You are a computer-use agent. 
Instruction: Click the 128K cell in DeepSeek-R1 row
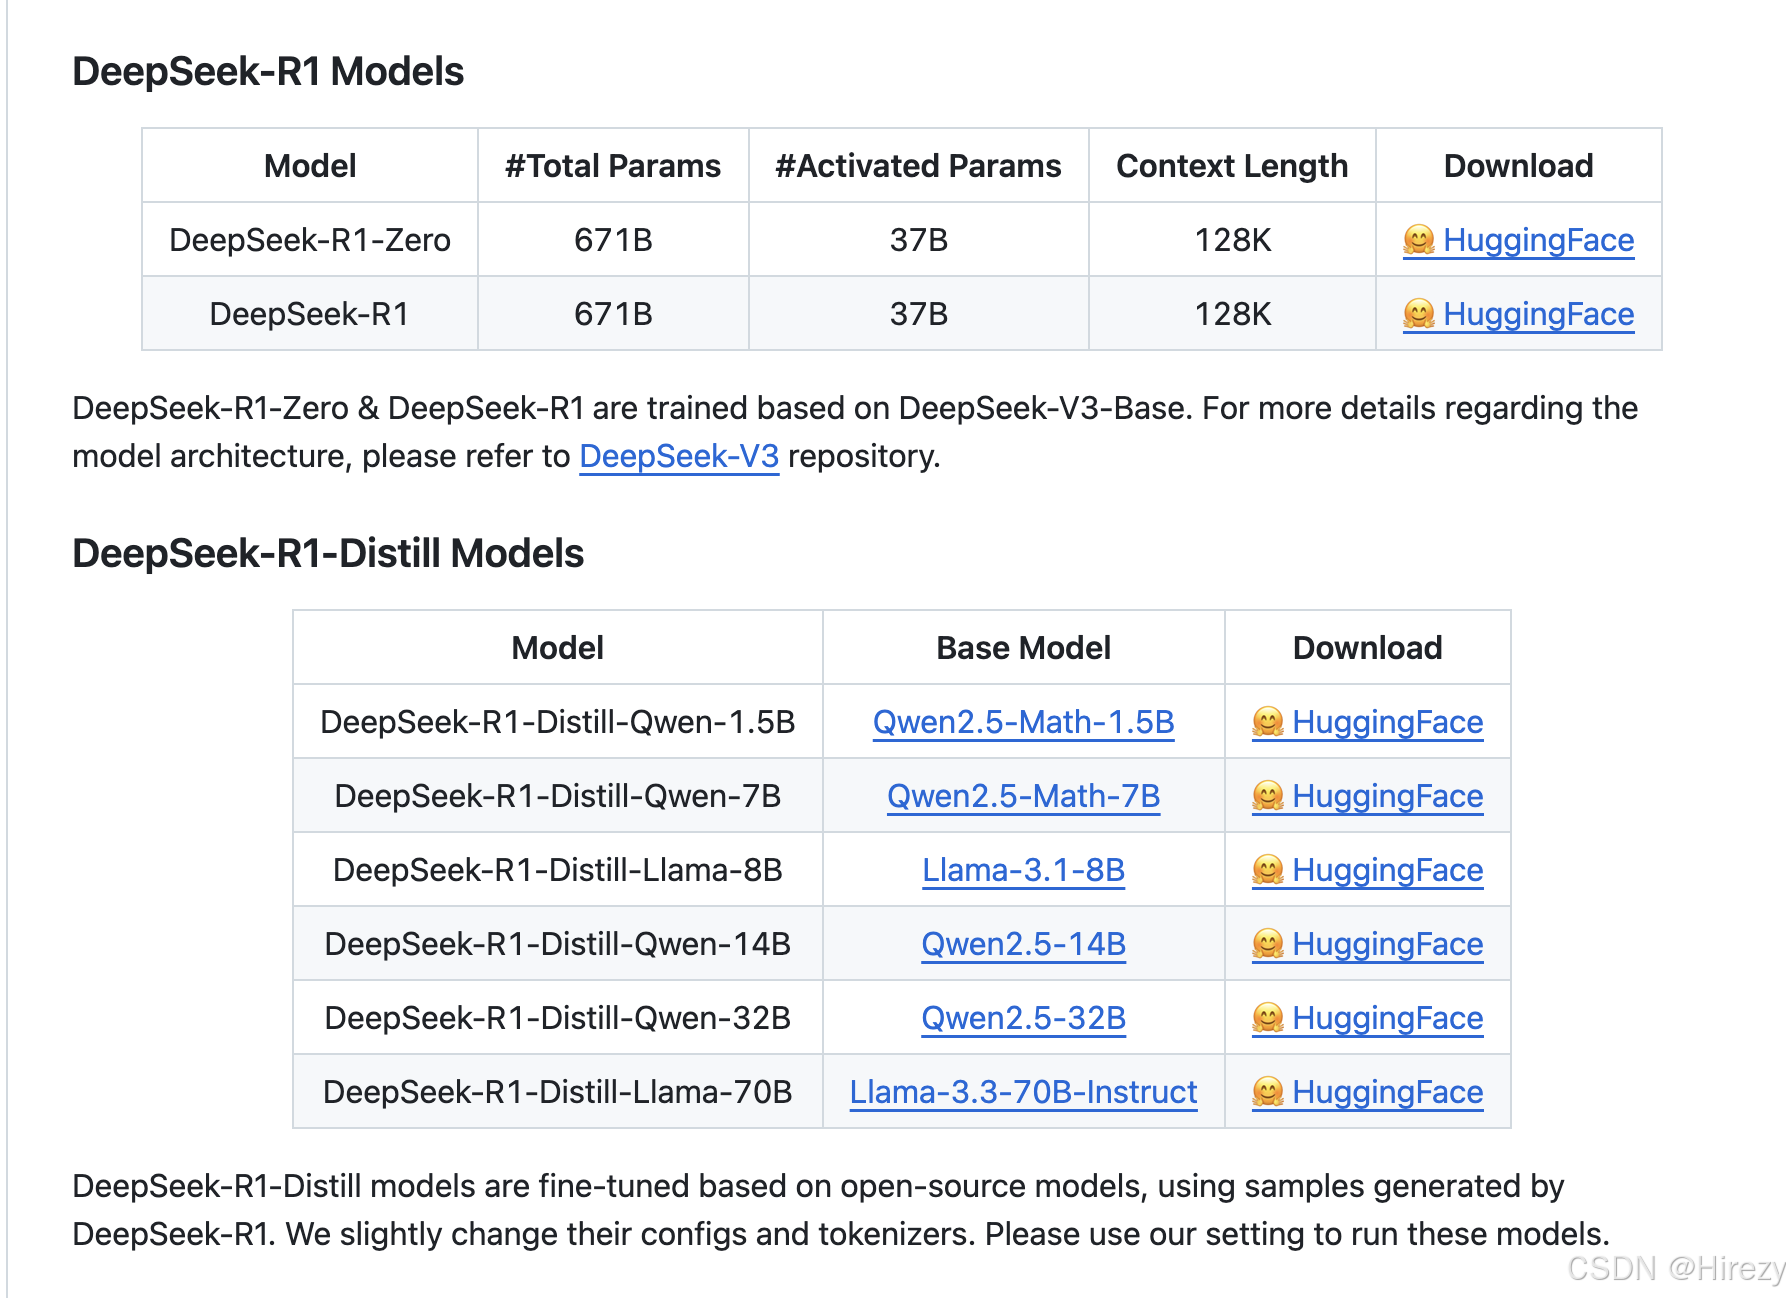[1232, 314]
